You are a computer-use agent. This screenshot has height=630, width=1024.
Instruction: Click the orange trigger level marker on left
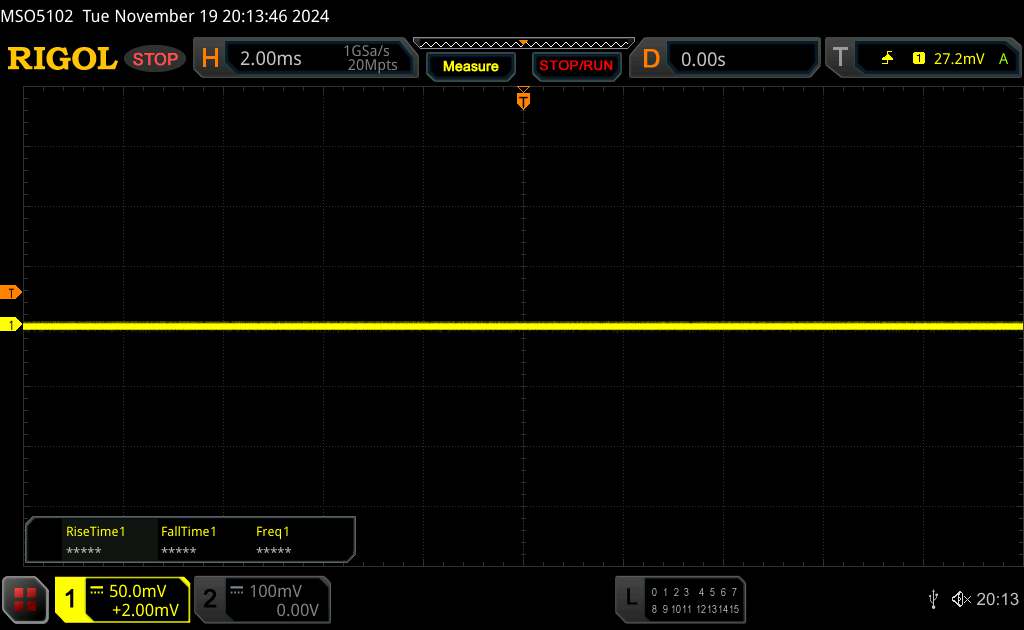pyautogui.click(x=10, y=292)
